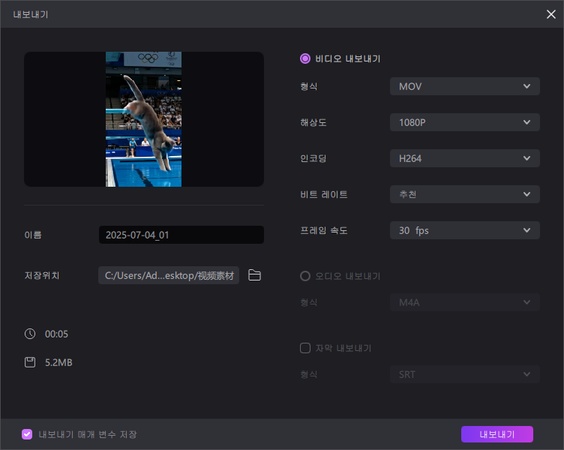Open the 형식 MOV format dropdown
The image size is (564, 450).
tap(464, 86)
